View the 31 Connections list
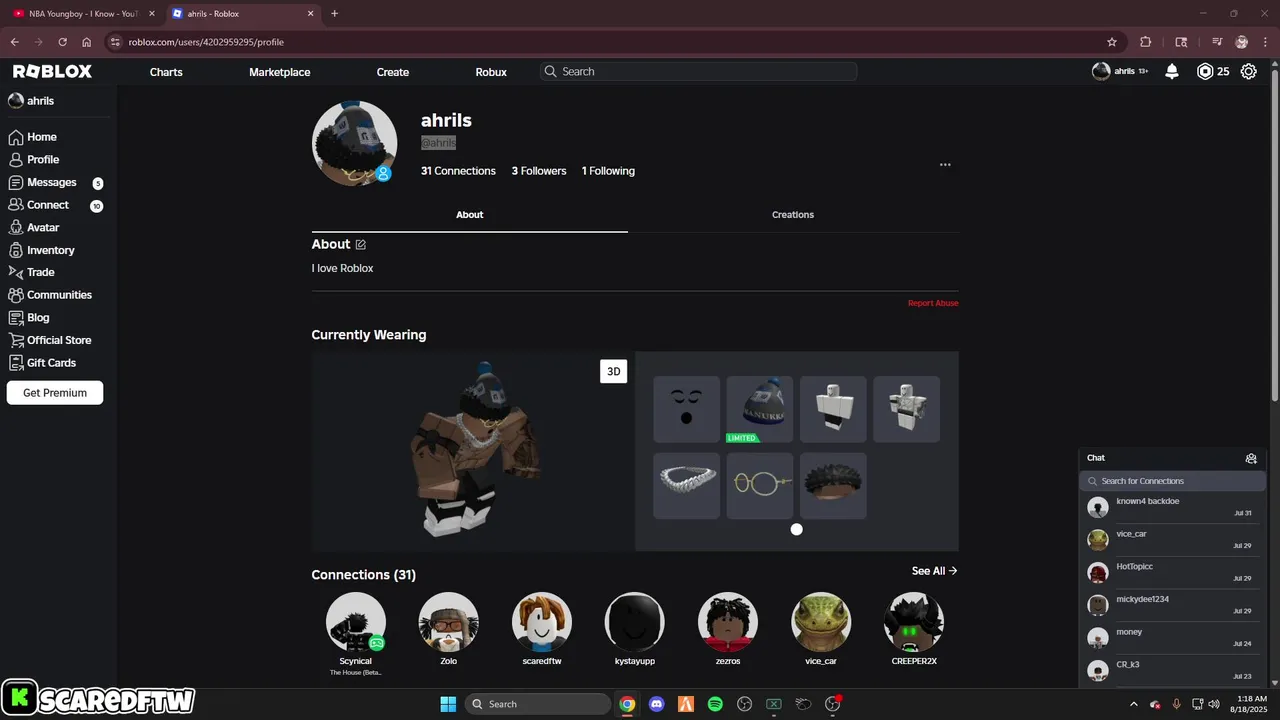The height and width of the screenshot is (720, 1280). [458, 171]
